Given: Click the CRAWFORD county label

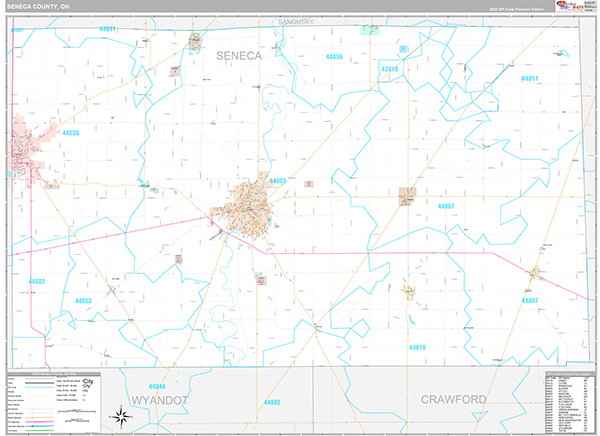Looking at the screenshot, I should [x=453, y=400].
